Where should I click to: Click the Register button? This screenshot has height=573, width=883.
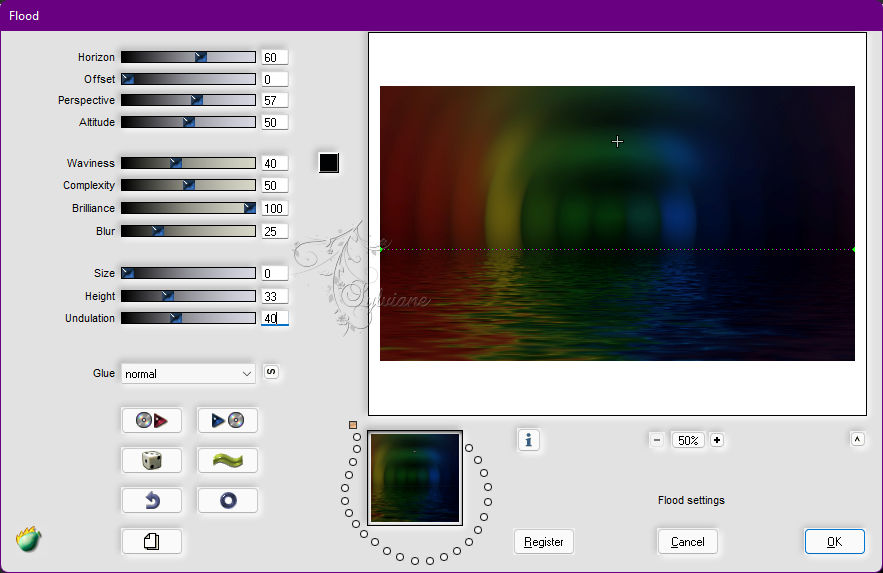543,541
